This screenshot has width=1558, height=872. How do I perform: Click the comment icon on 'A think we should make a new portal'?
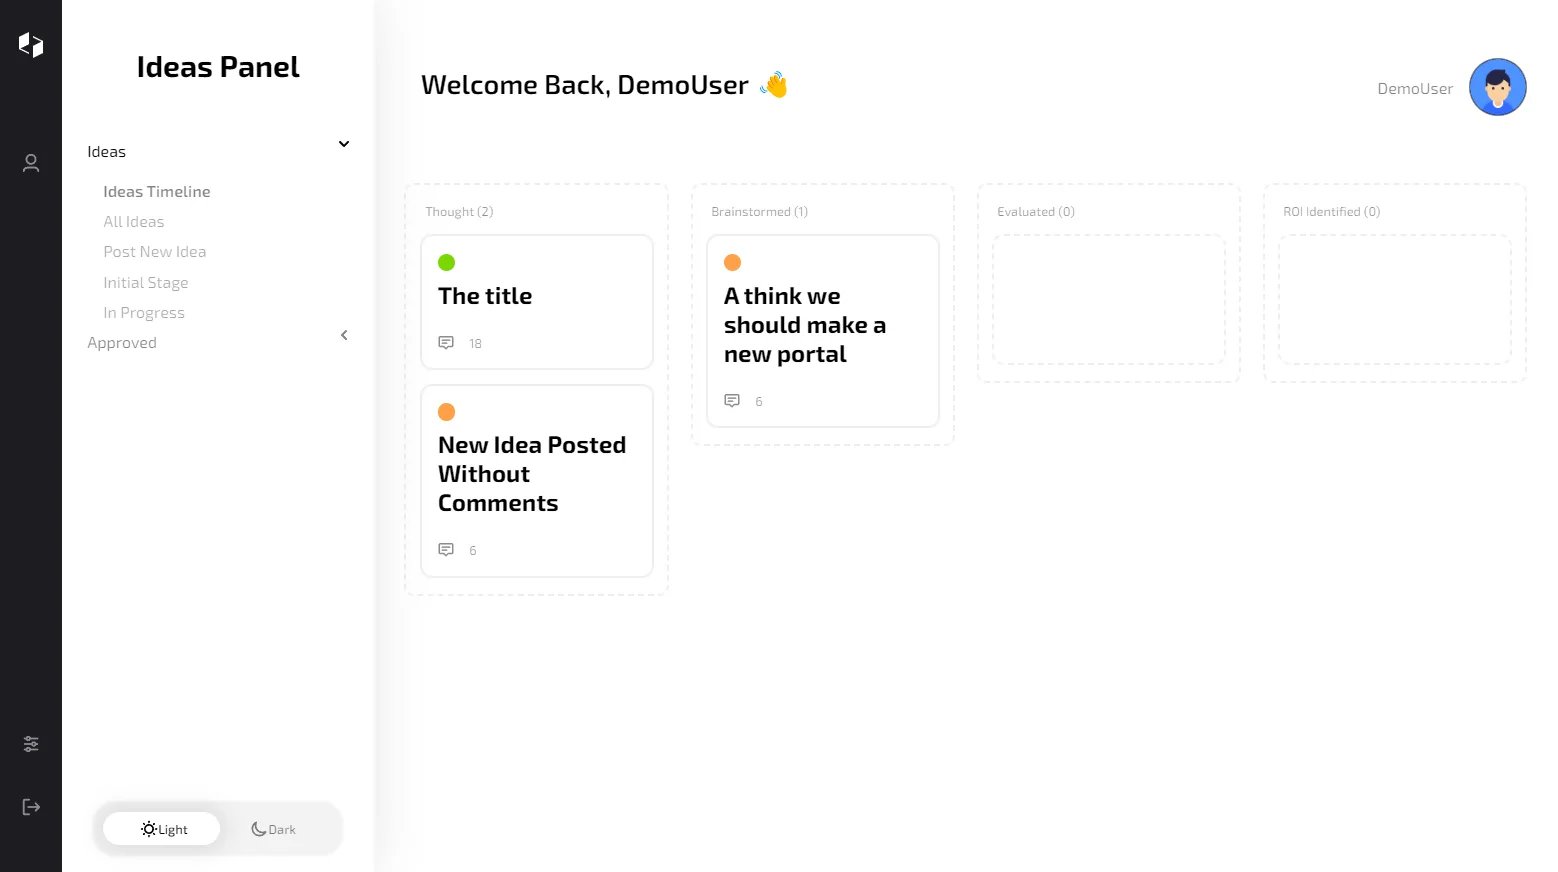pyautogui.click(x=732, y=400)
